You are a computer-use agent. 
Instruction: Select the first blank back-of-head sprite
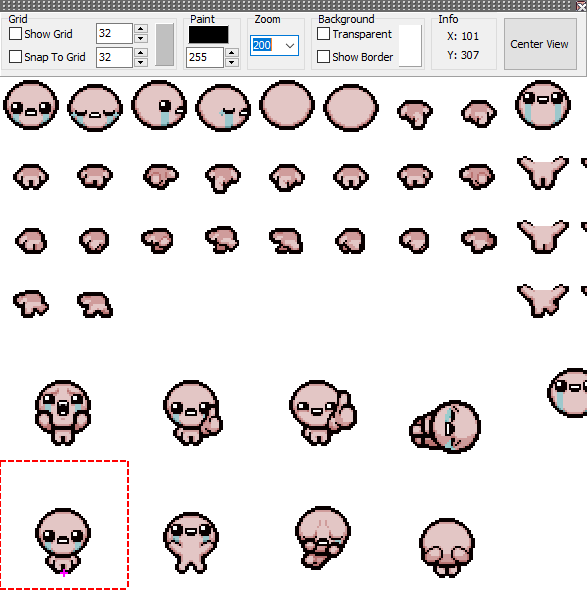[x=287, y=105]
